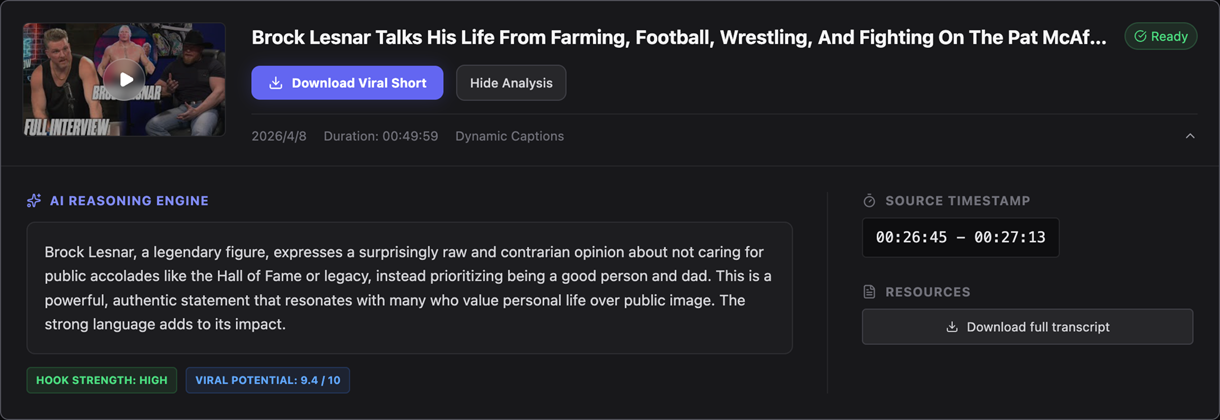Click the Source Timestamp heading text
This screenshot has height=420, width=1220.
coord(957,201)
